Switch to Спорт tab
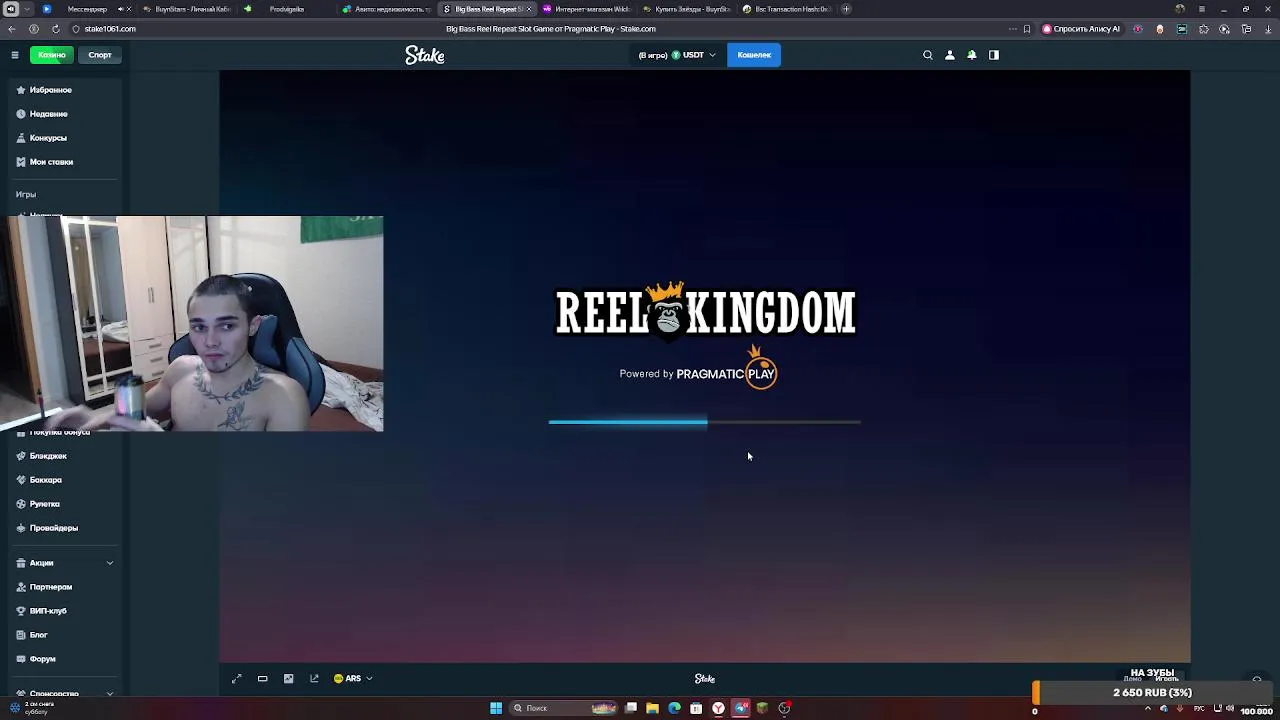This screenshot has height=720, width=1280. coord(100,55)
